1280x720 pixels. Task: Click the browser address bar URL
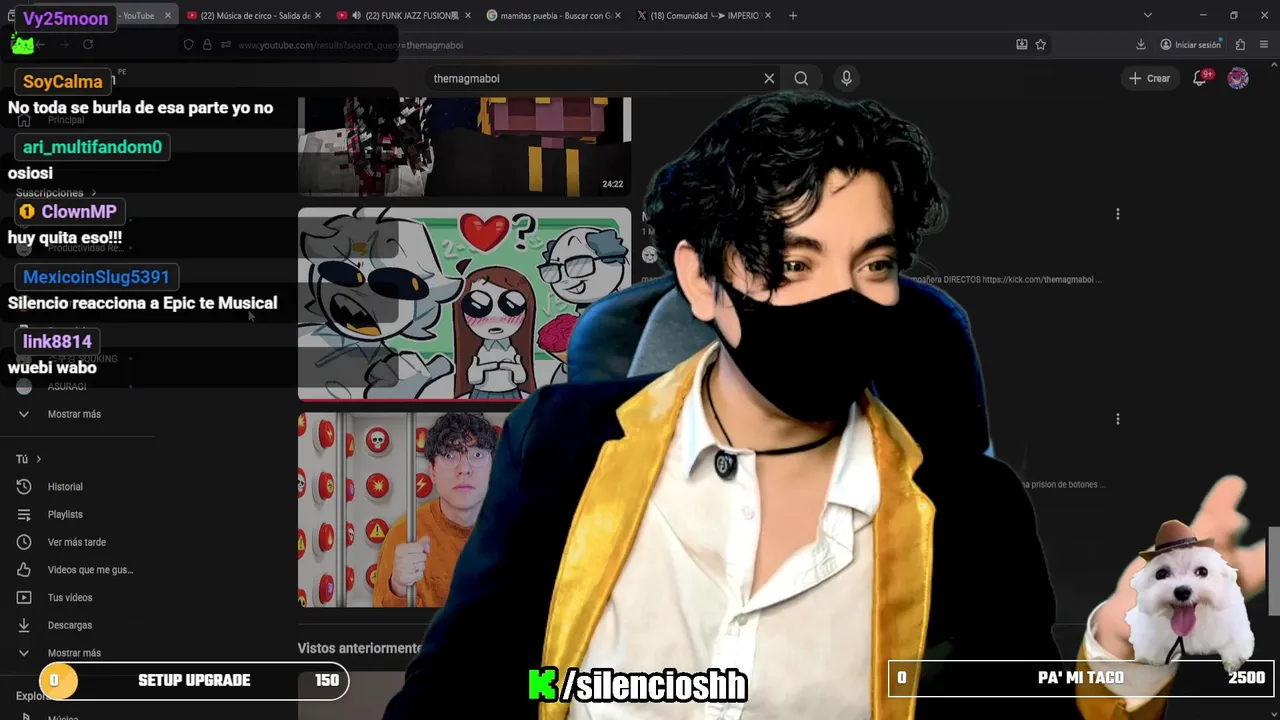point(350,45)
